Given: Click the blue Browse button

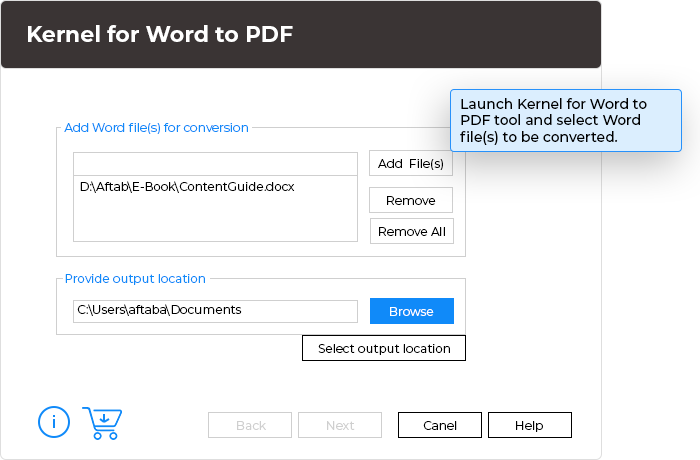Looking at the screenshot, I should coord(412,311).
